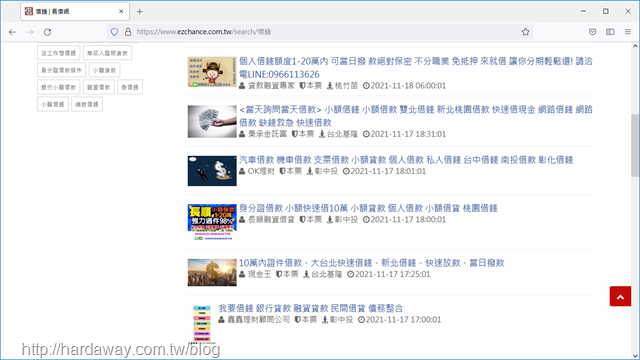Click the shield icon beside 本票 in 長順融資借貸 row

tap(302, 220)
